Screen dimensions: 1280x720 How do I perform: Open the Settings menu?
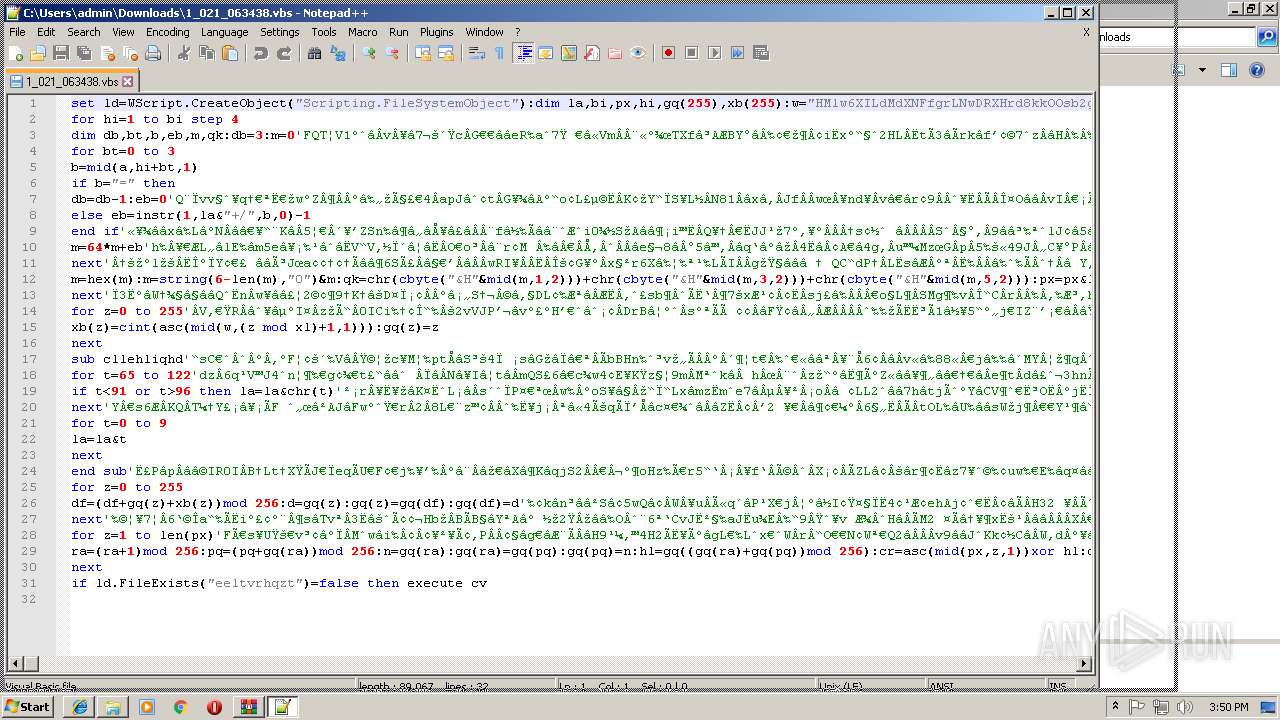279,32
